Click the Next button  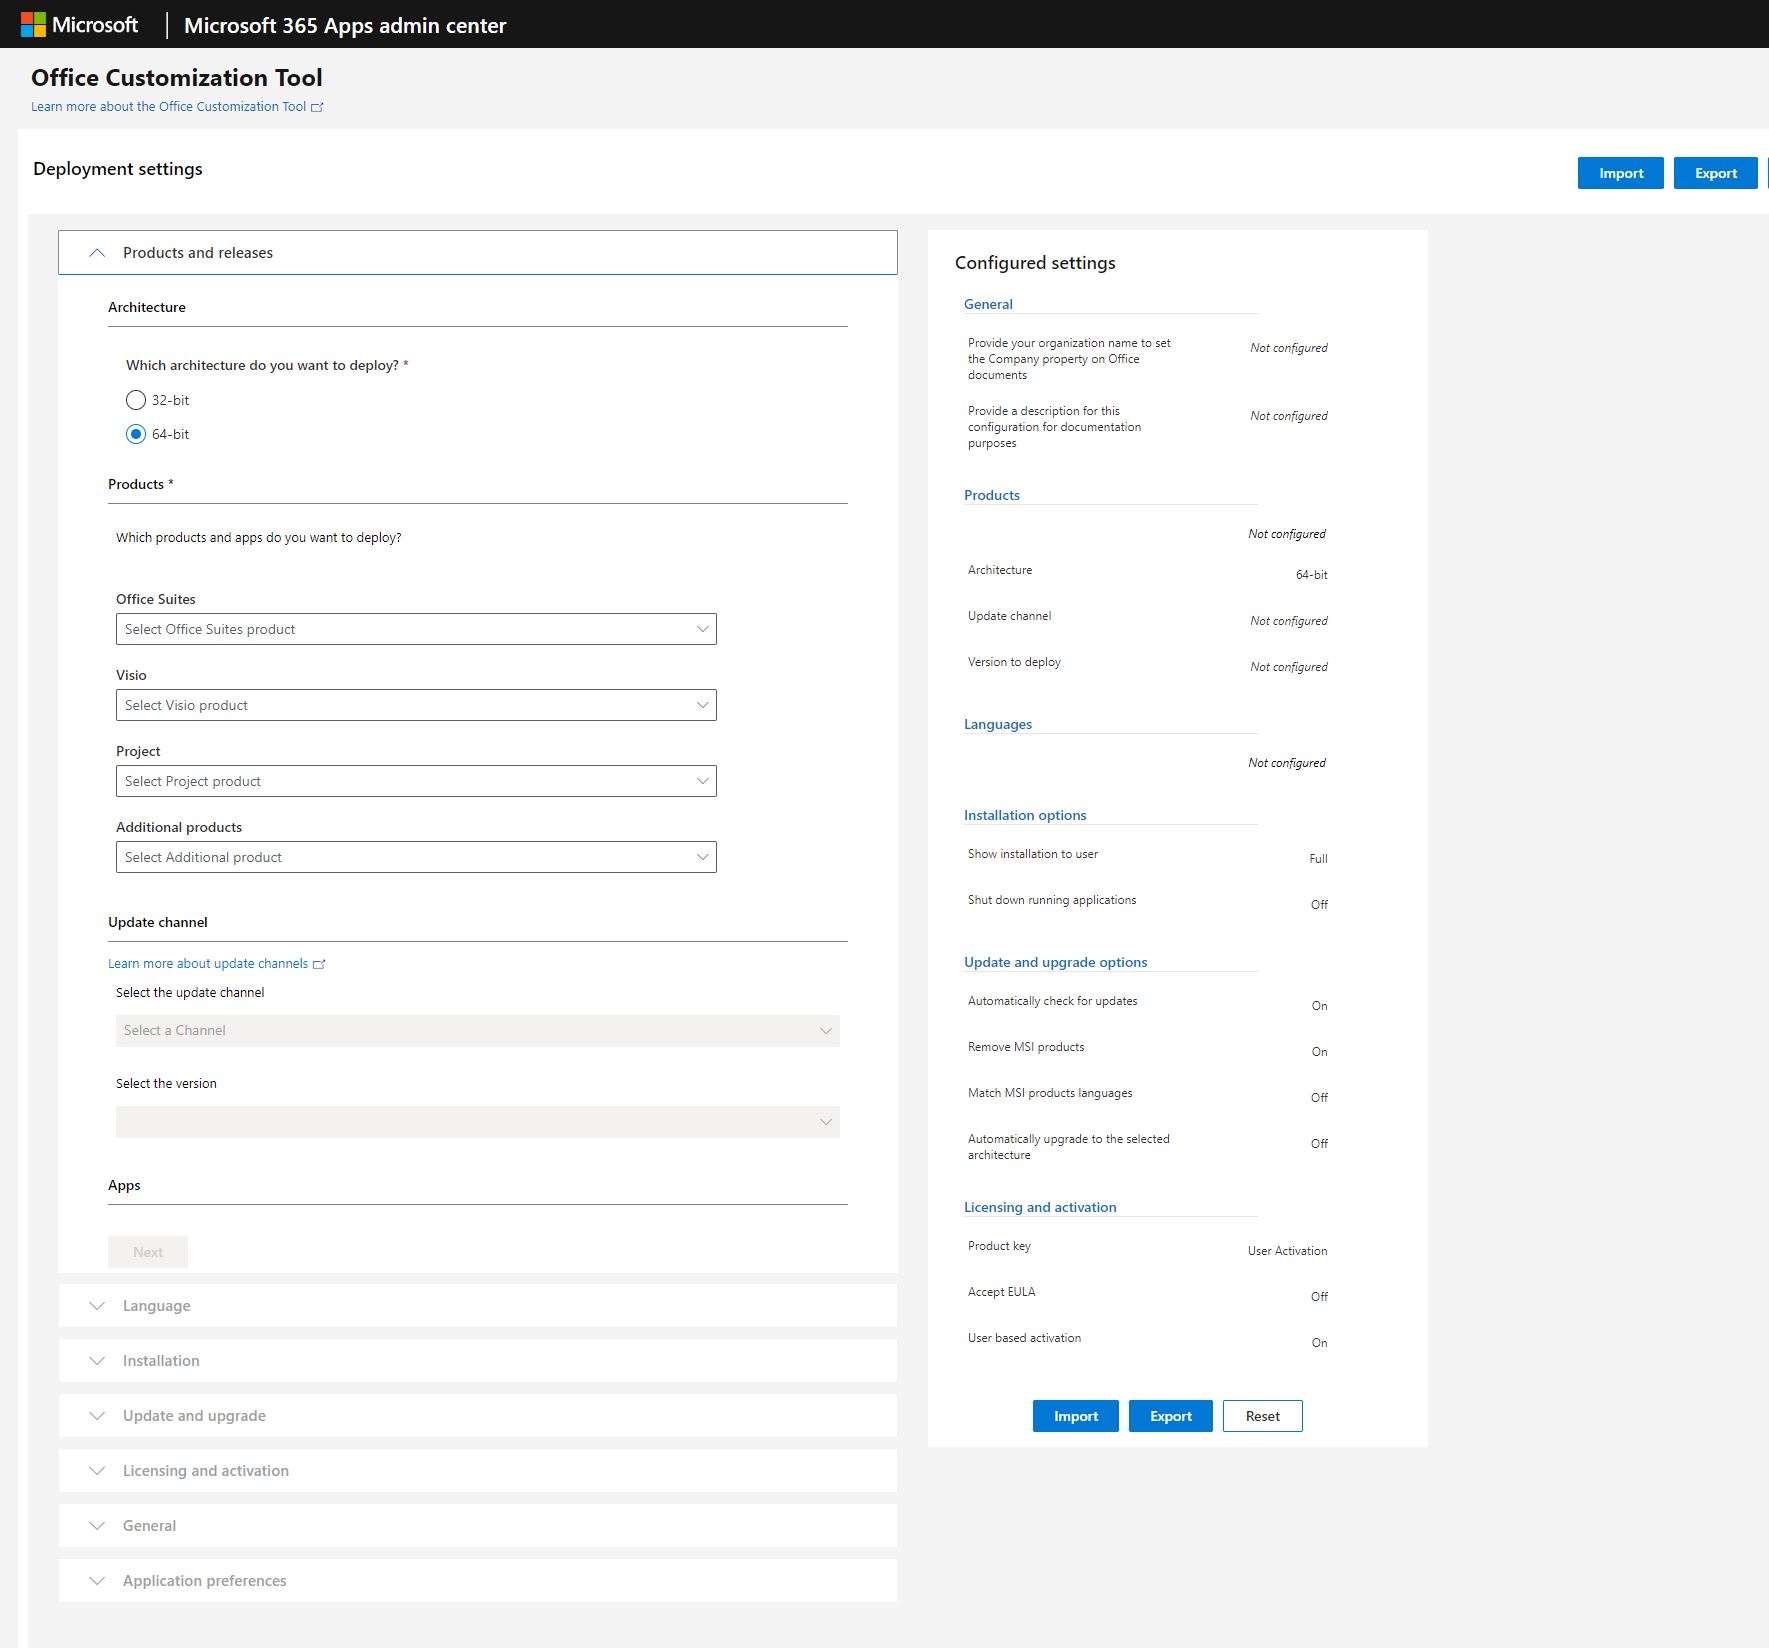(148, 1252)
